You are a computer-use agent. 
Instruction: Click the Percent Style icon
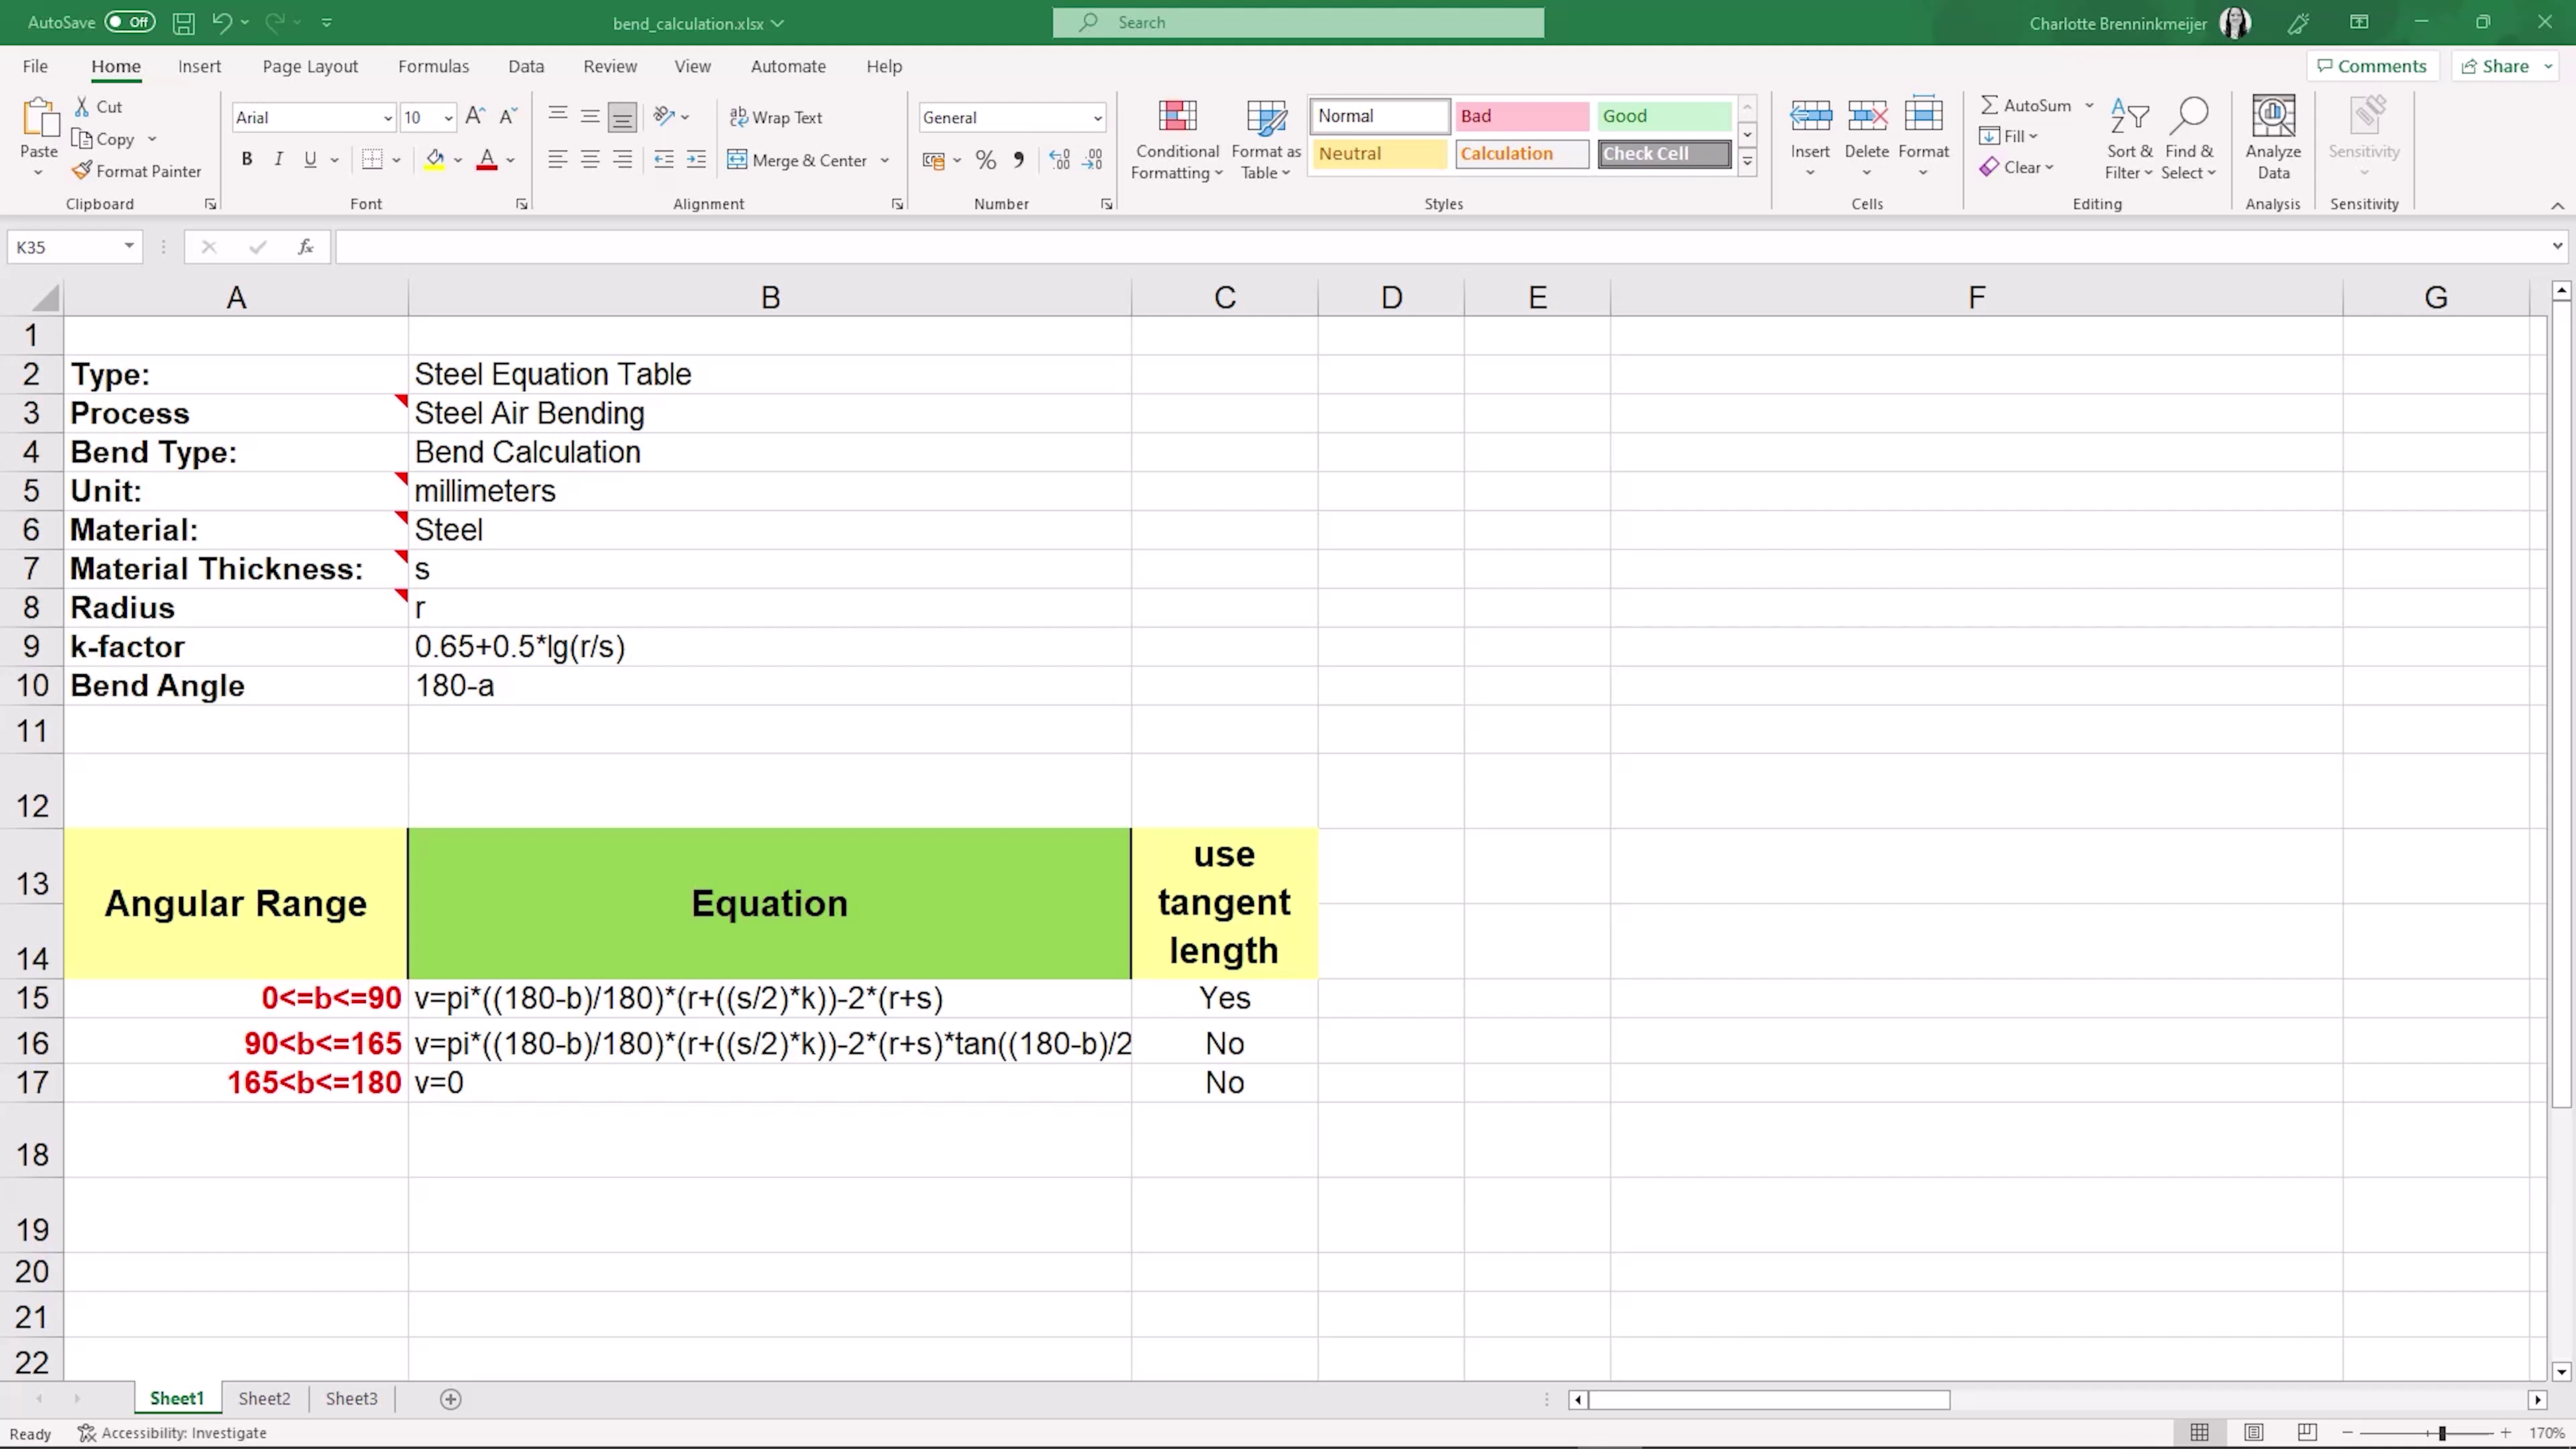[985, 160]
